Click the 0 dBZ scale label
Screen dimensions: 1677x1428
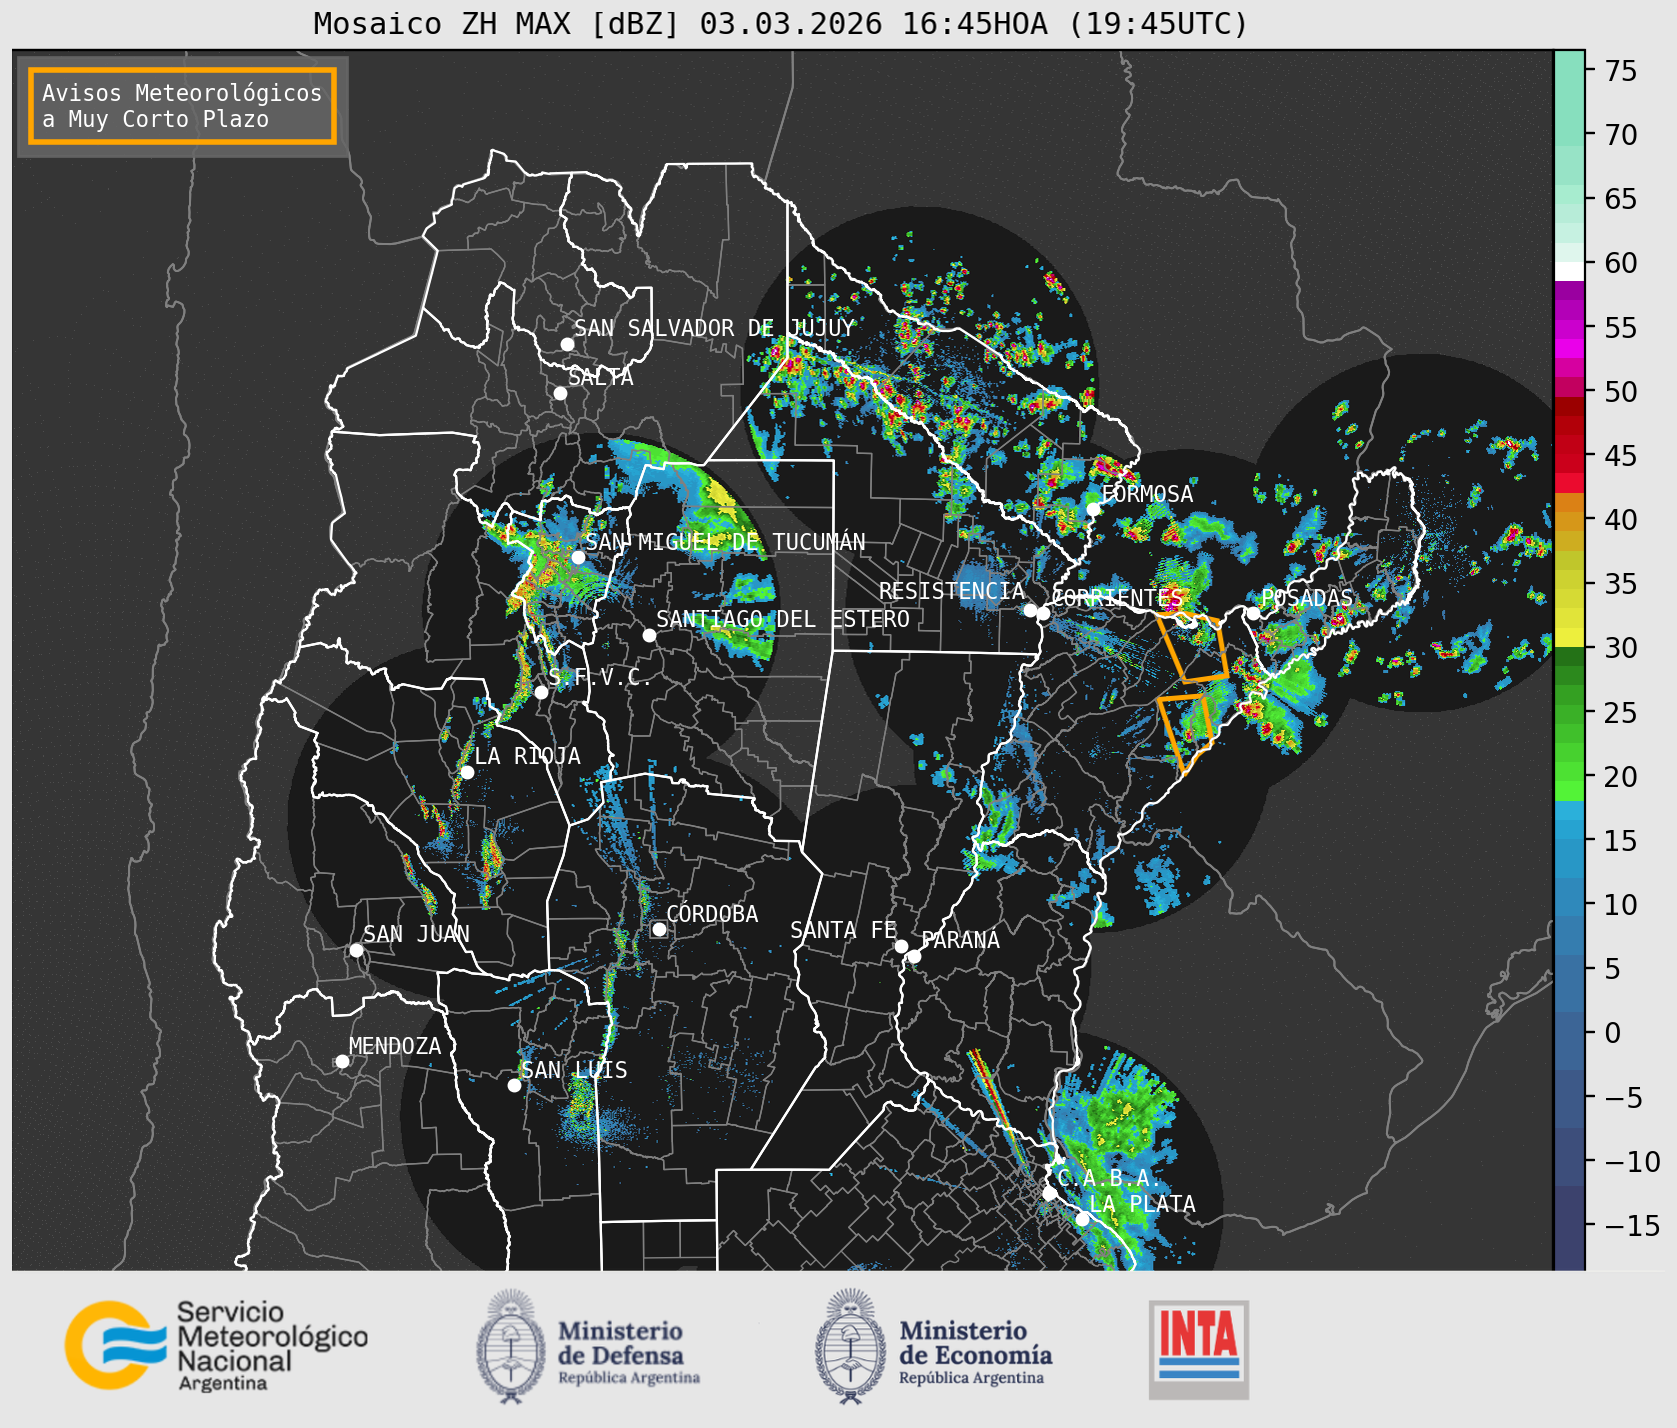(1612, 1033)
